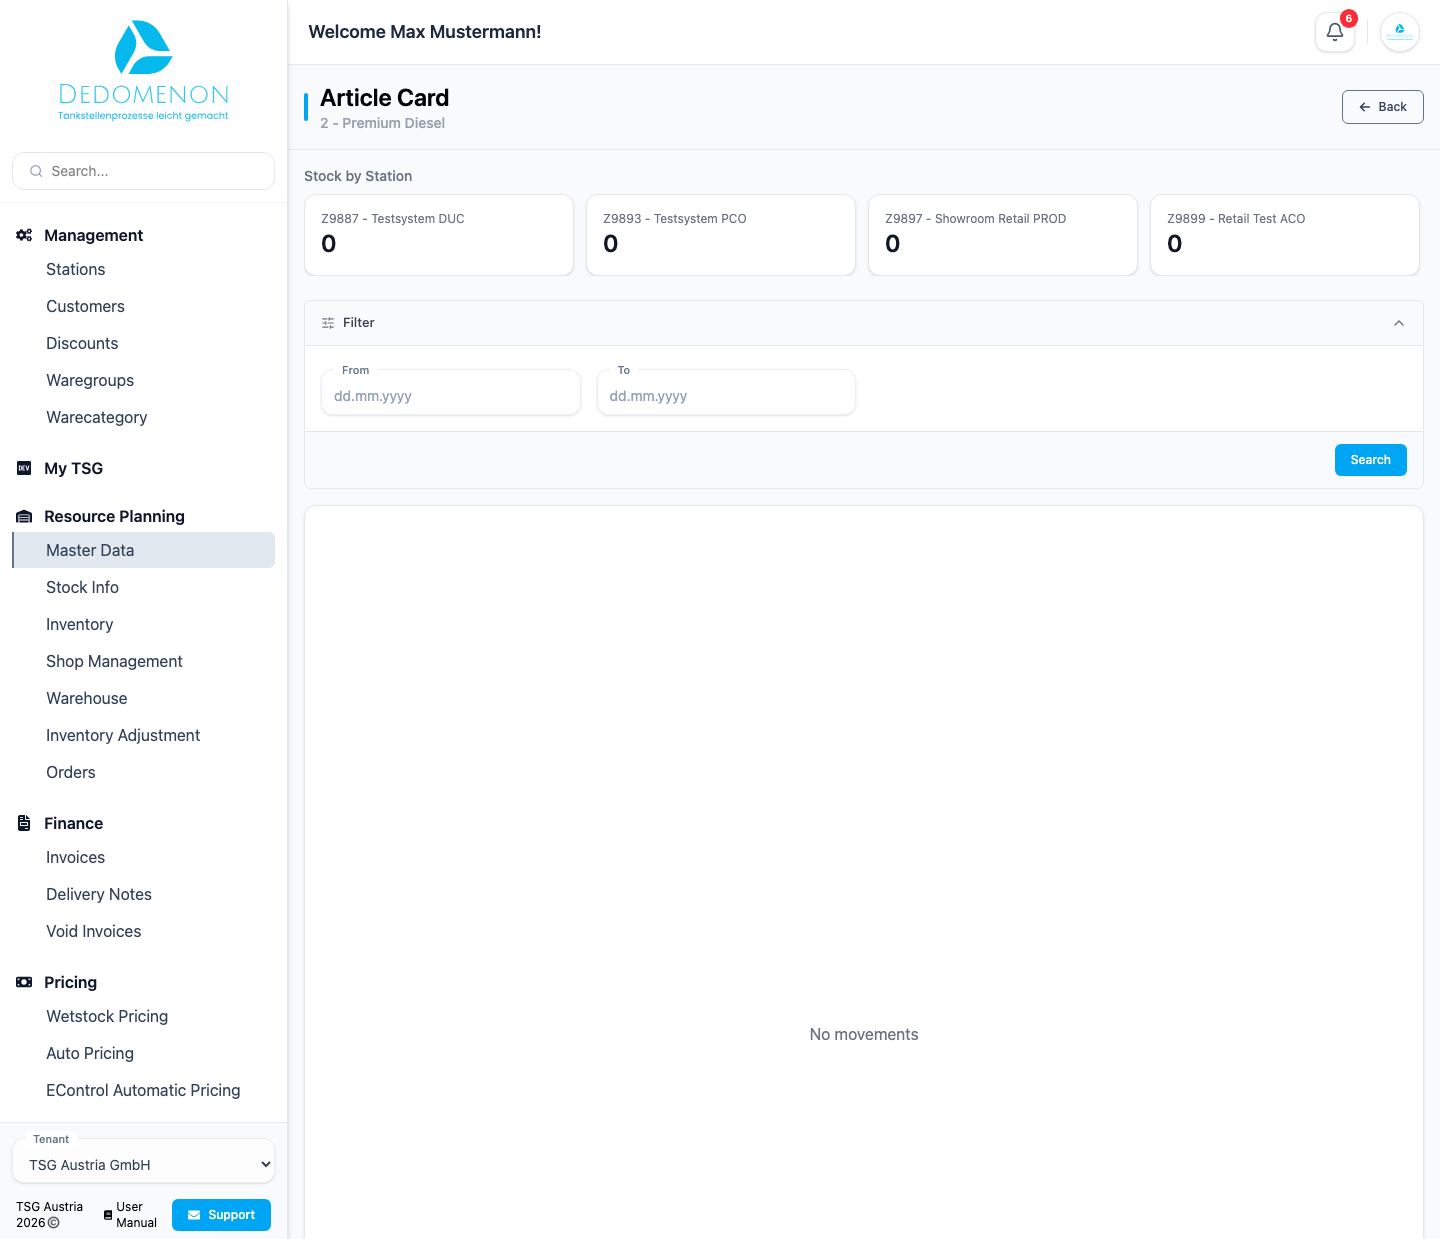Open Customers in the sidebar
Image resolution: width=1440 pixels, height=1239 pixels.
coord(143,306)
